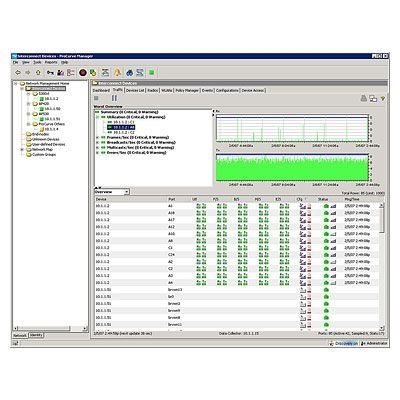Switch to the Policy Manager tab
Image resolution: width=400 pixels, height=400 pixels.
(187, 90)
